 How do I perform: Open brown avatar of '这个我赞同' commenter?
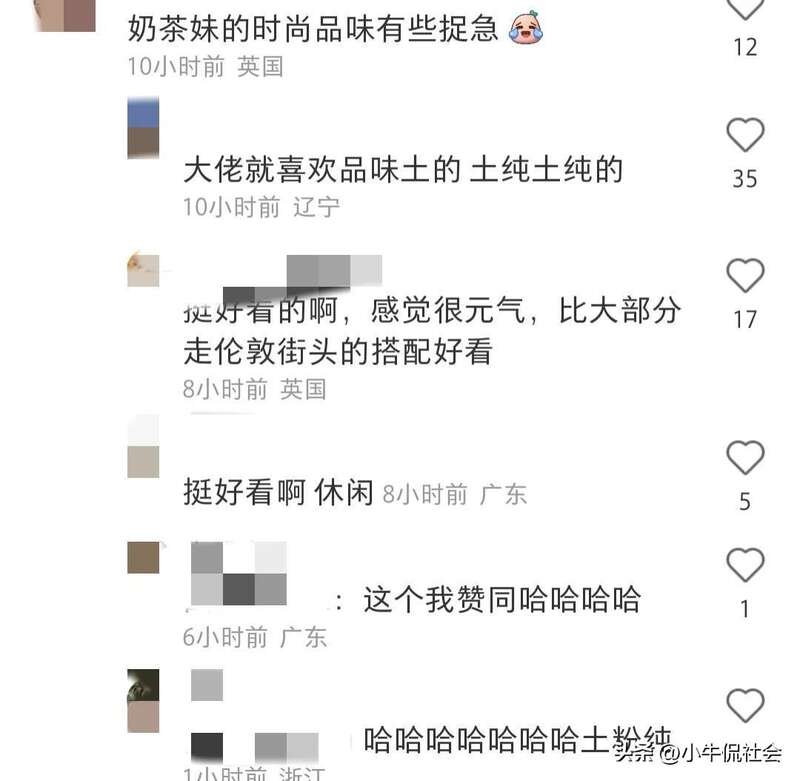coord(143,558)
